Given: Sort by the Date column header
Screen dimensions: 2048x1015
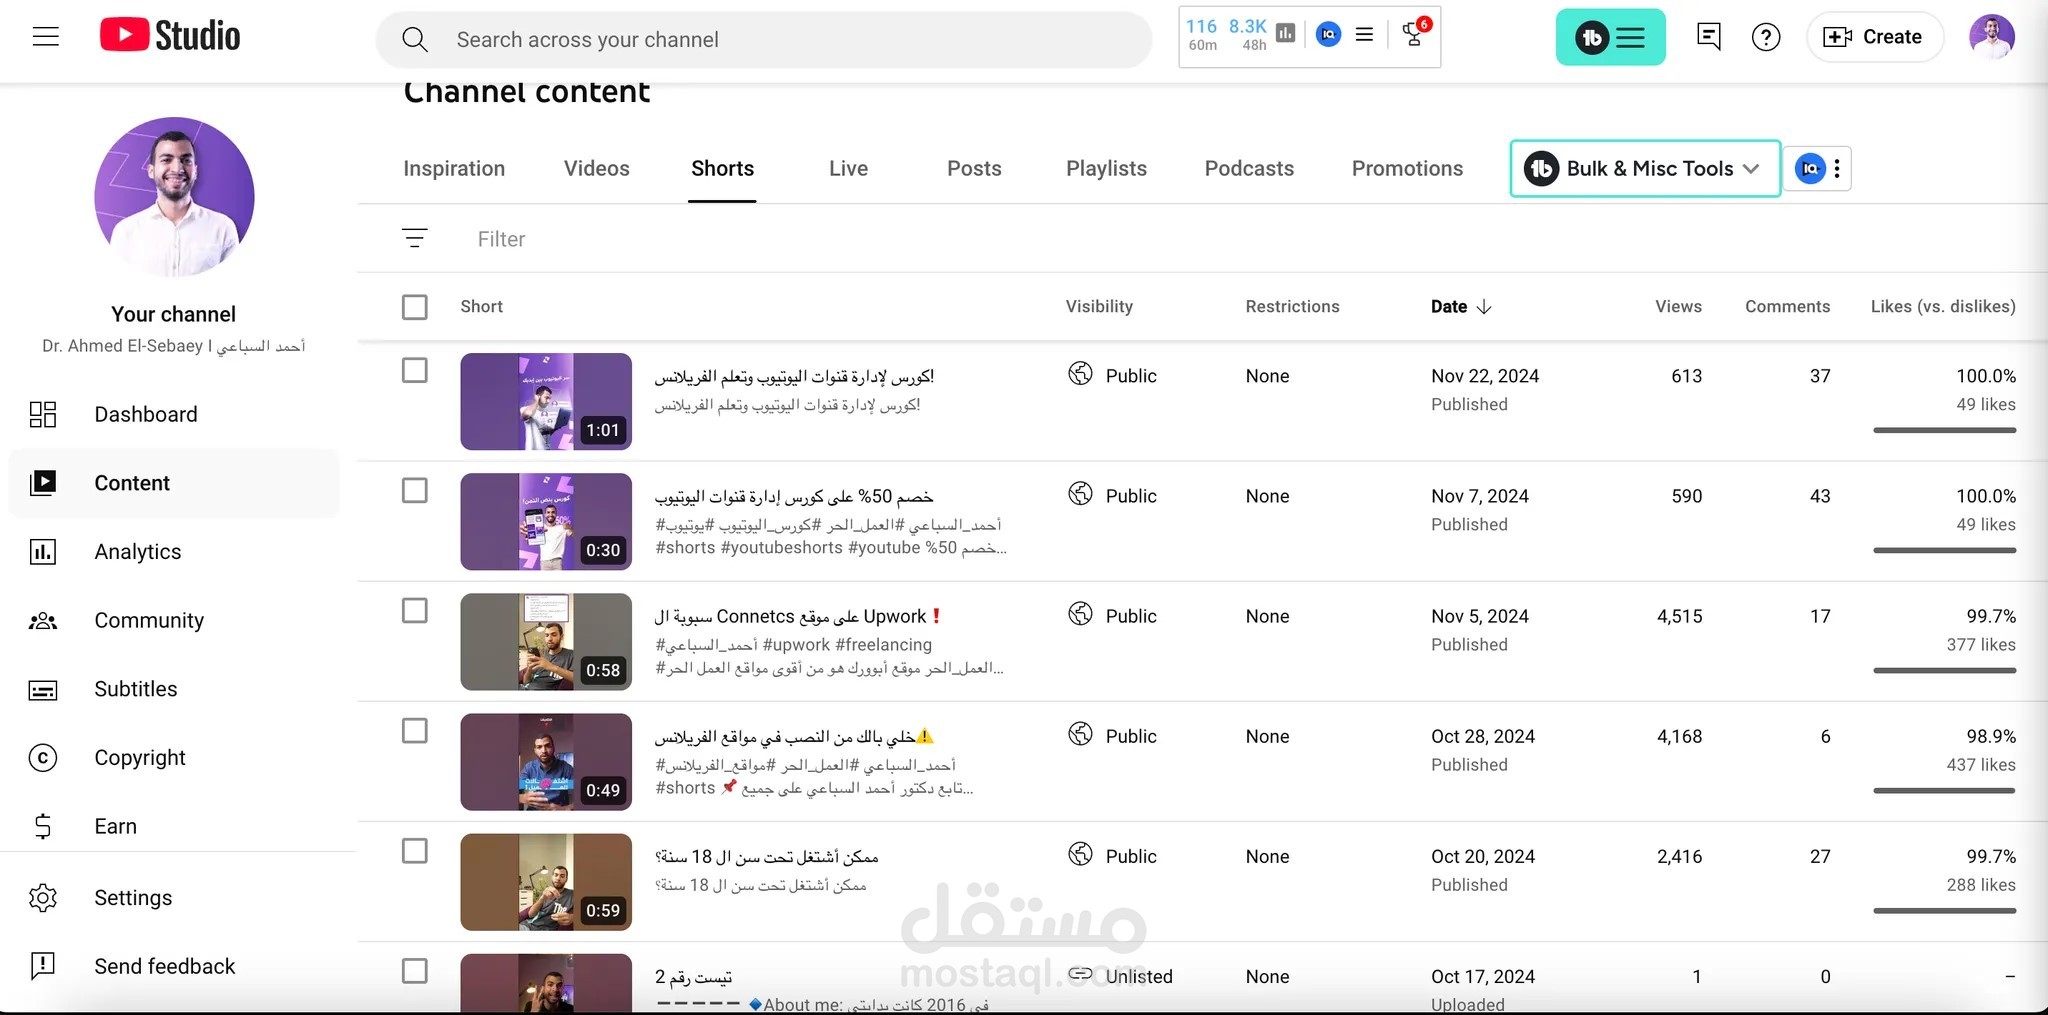Looking at the screenshot, I should pyautogui.click(x=1461, y=307).
